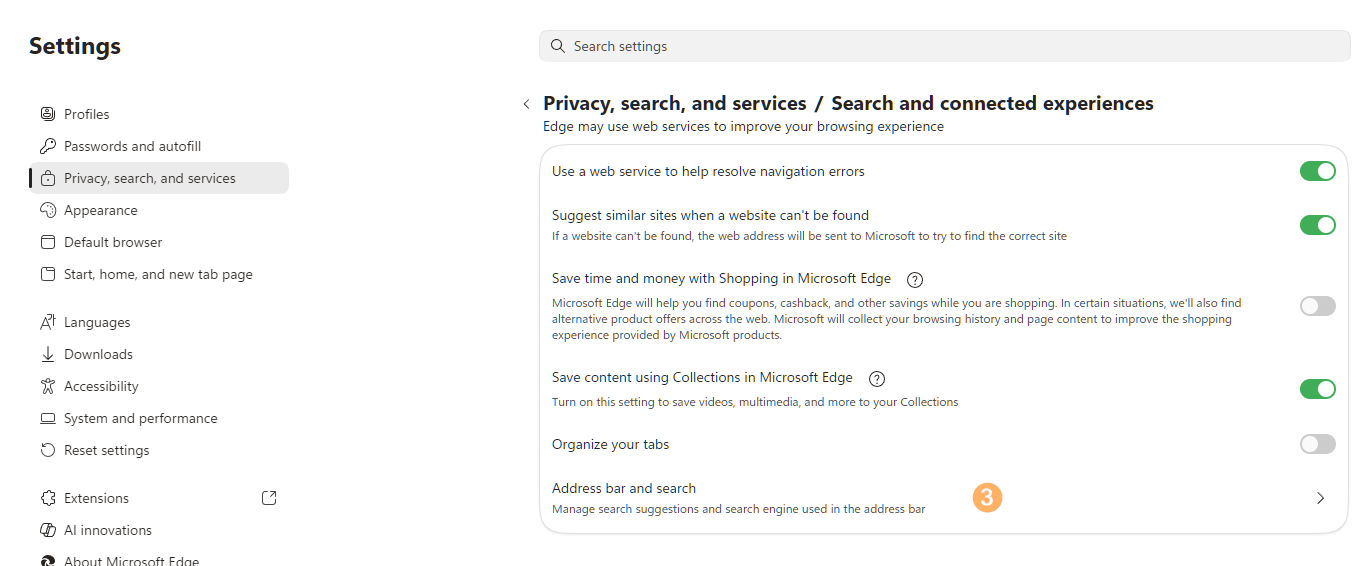Click 'Manage search suggestions and search engine' description

(x=739, y=509)
